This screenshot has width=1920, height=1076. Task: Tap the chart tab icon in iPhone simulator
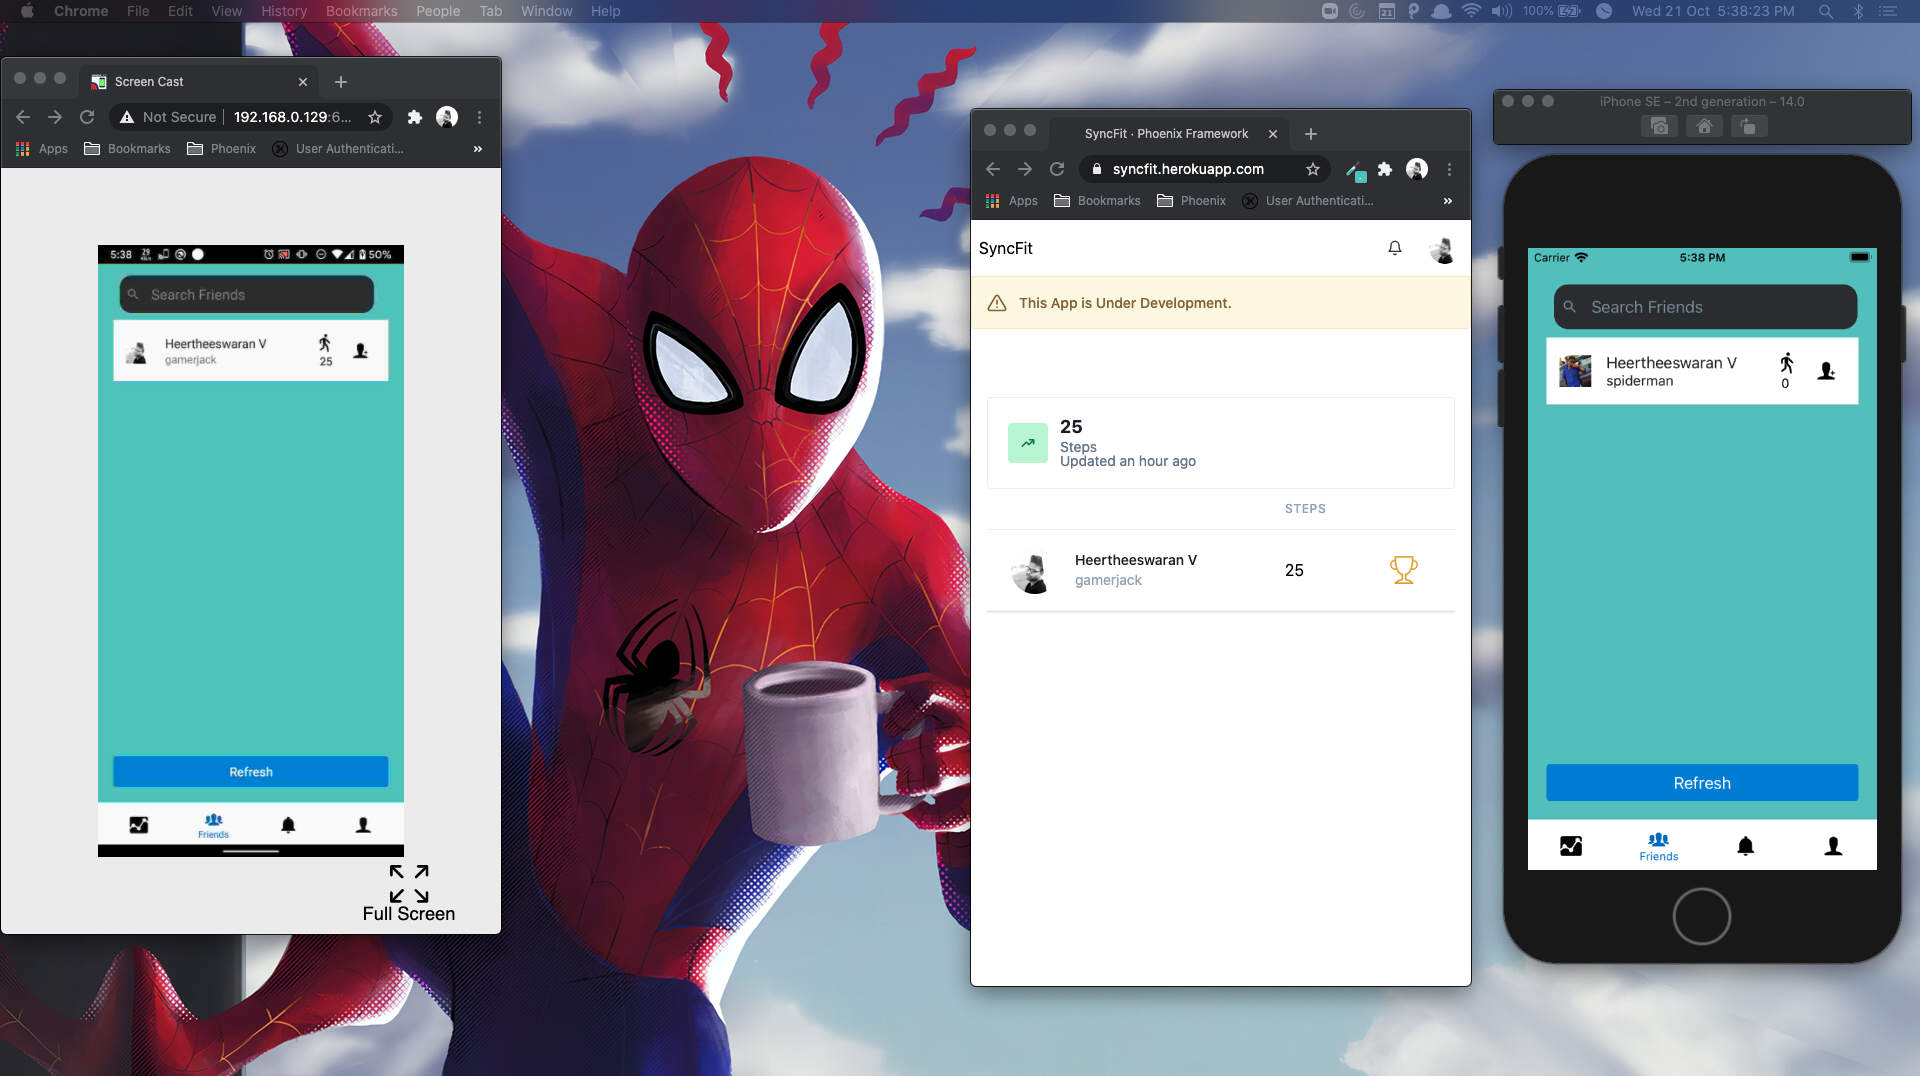pyautogui.click(x=1571, y=846)
